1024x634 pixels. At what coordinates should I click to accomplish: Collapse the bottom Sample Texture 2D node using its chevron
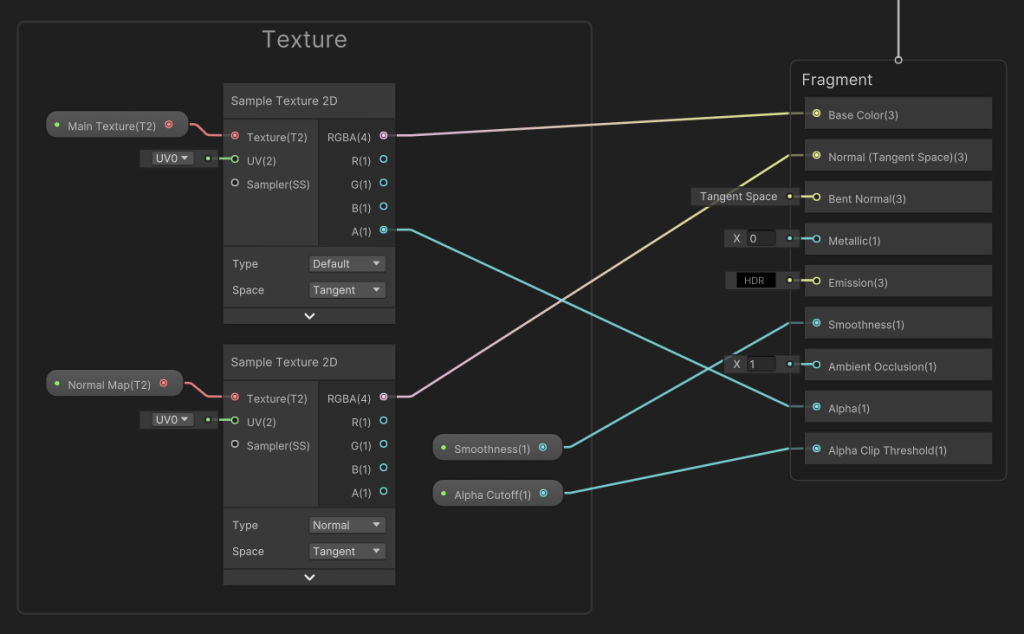pyautogui.click(x=309, y=577)
